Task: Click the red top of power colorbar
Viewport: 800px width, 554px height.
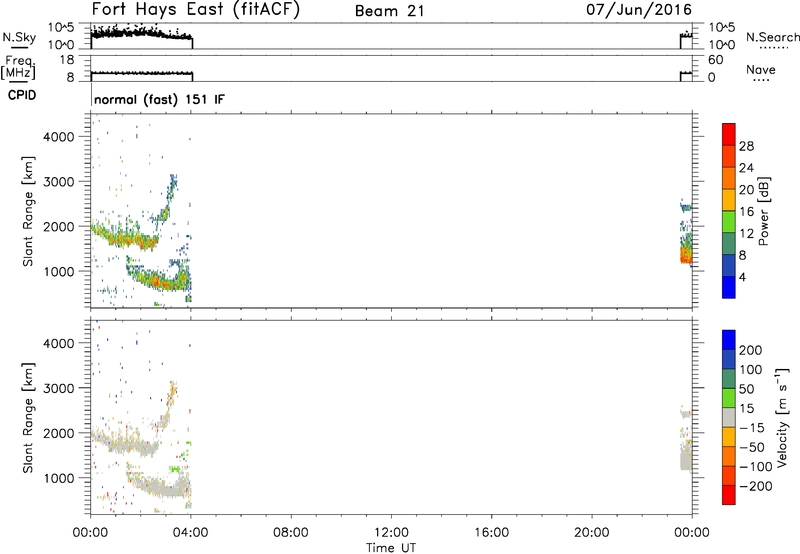Action: coord(729,134)
